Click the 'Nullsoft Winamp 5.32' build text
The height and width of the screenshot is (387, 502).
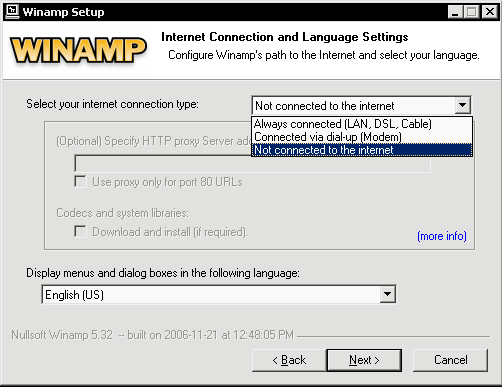tap(152, 335)
